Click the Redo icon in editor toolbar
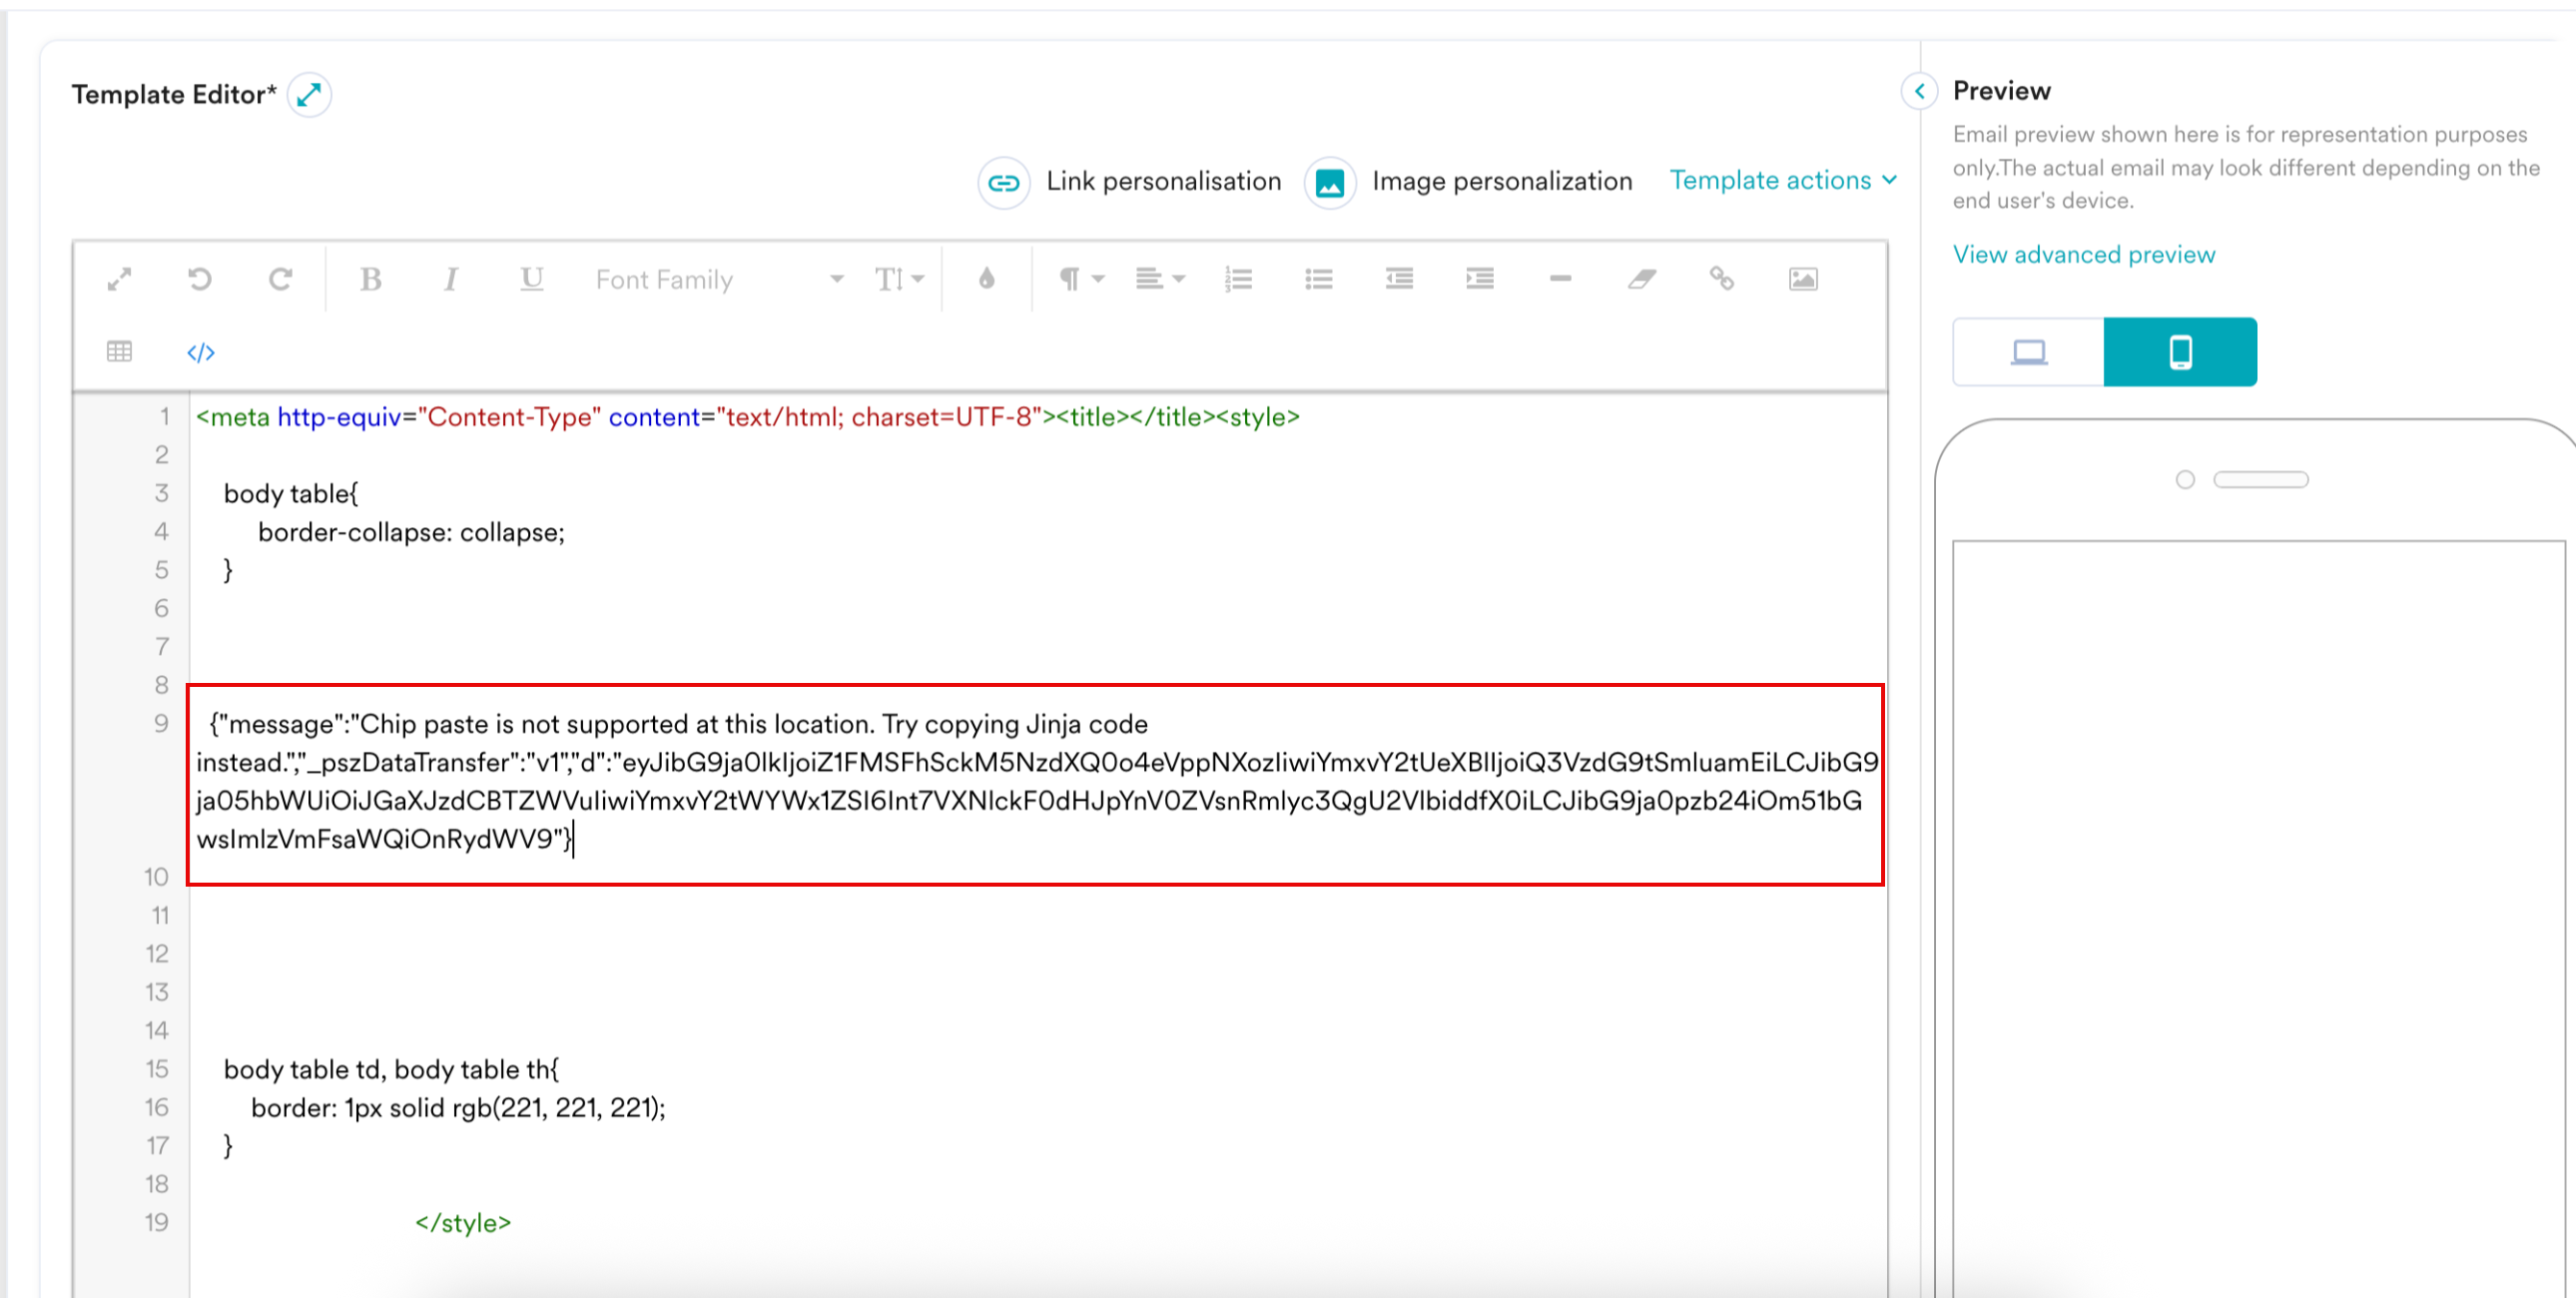The image size is (2576, 1298). click(x=280, y=279)
